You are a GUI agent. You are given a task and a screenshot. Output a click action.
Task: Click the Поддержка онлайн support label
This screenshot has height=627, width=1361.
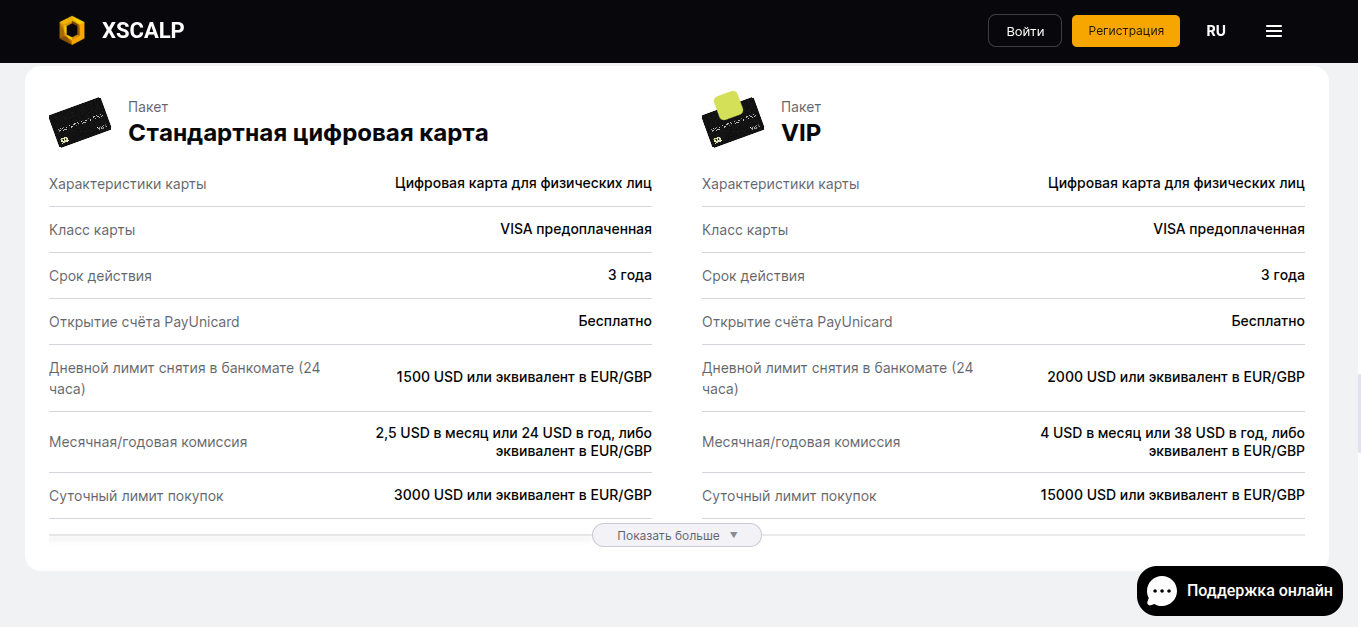pyautogui.click(x=1259, y=591)
